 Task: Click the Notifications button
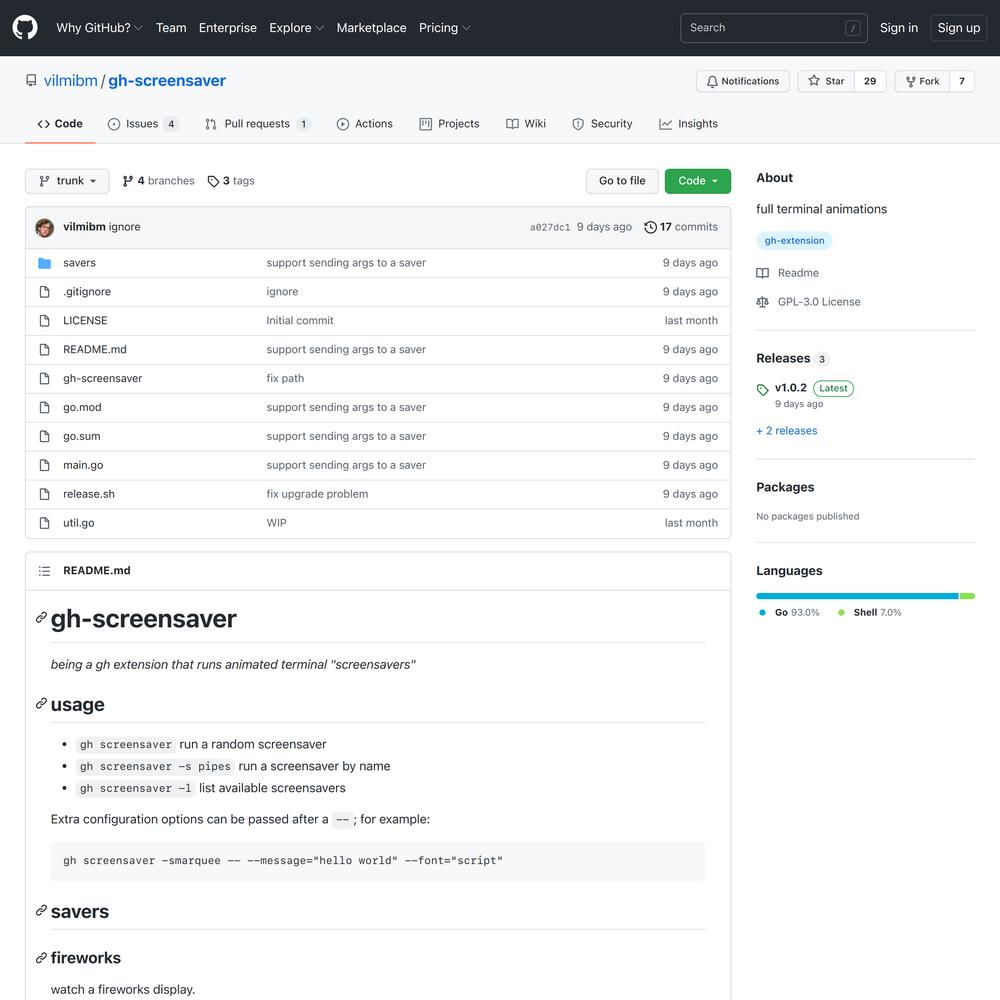(x=743, y=81)
